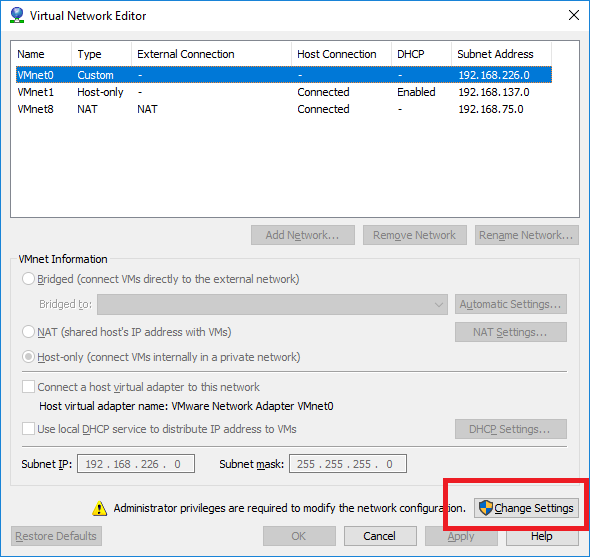Screen dimensions: 590x557
Task: Enable Use local DHCP service checkbox
Action: pos(28,429)
